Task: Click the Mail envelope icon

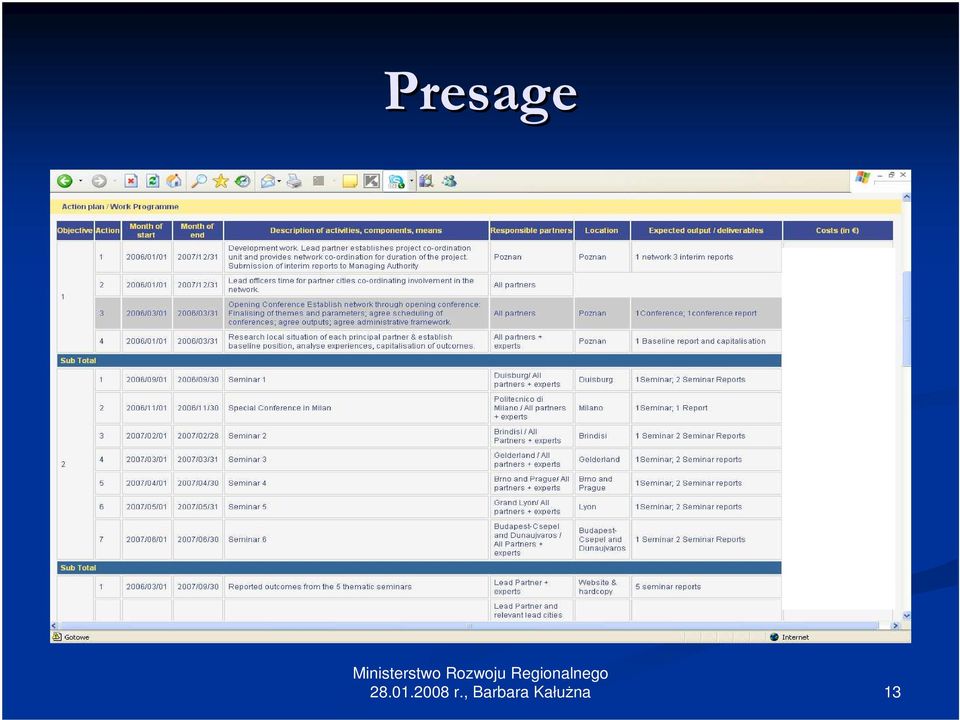Action: point(268,181)
